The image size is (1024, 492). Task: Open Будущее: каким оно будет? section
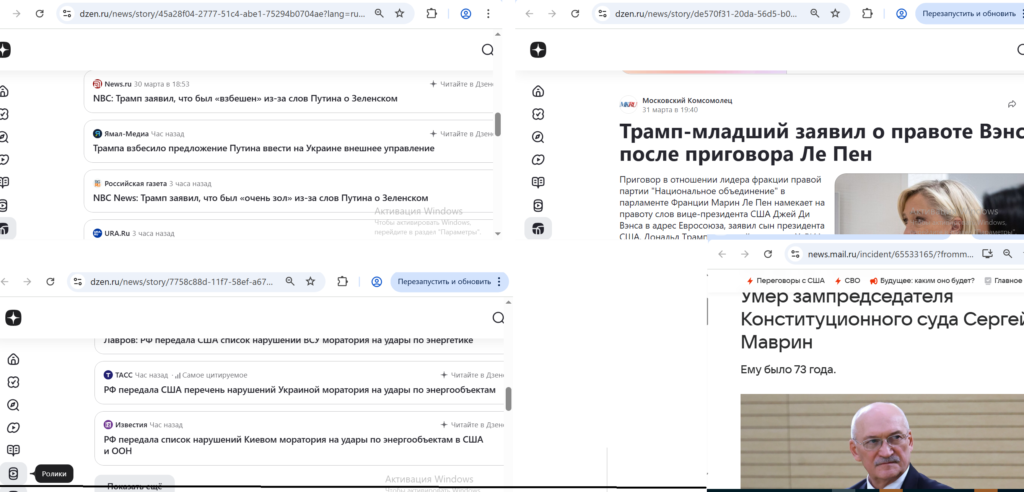[x=922, y=280]
